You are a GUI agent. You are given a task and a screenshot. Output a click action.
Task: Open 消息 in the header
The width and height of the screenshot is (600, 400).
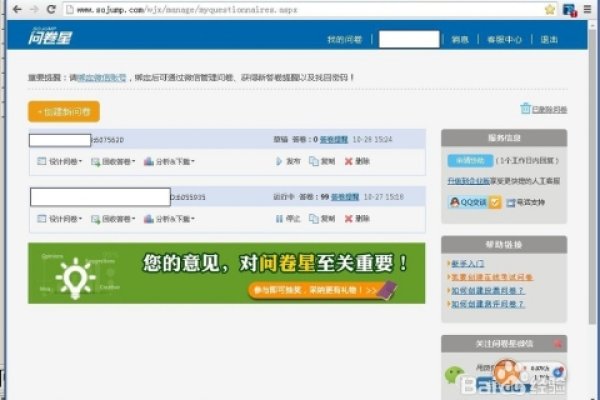click(460, 39)
